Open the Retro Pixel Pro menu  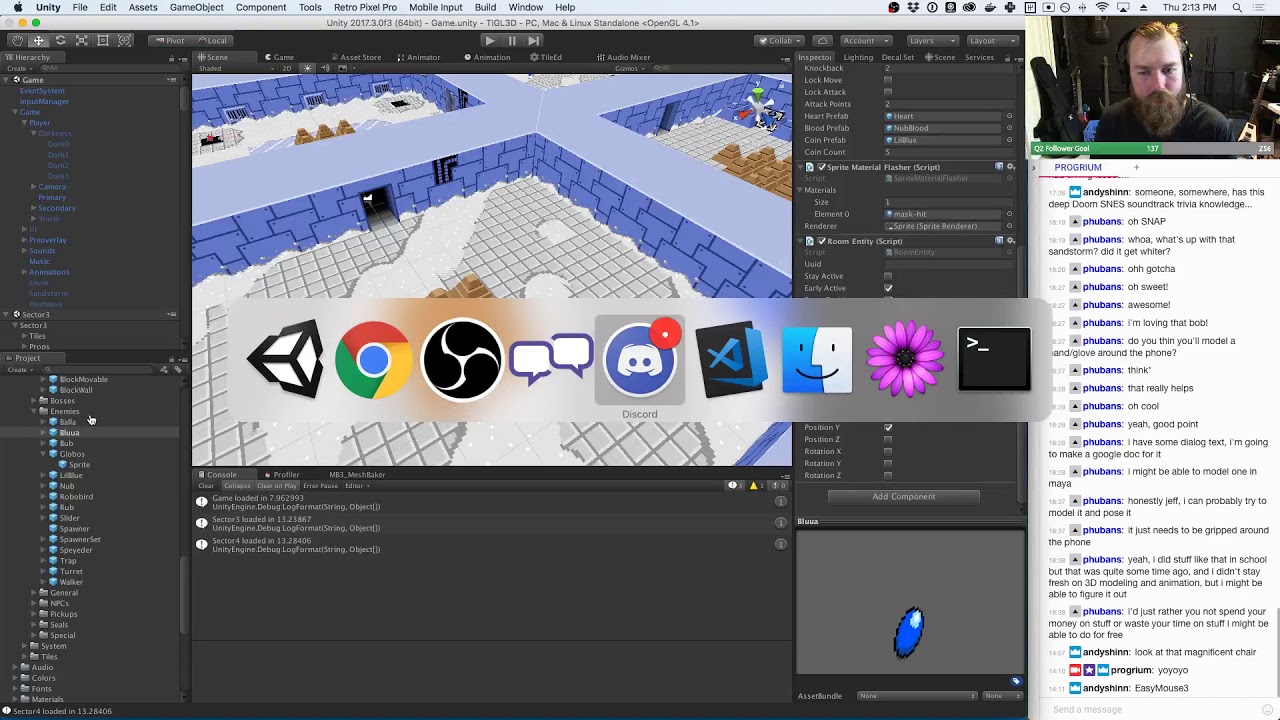coord(365,7)
